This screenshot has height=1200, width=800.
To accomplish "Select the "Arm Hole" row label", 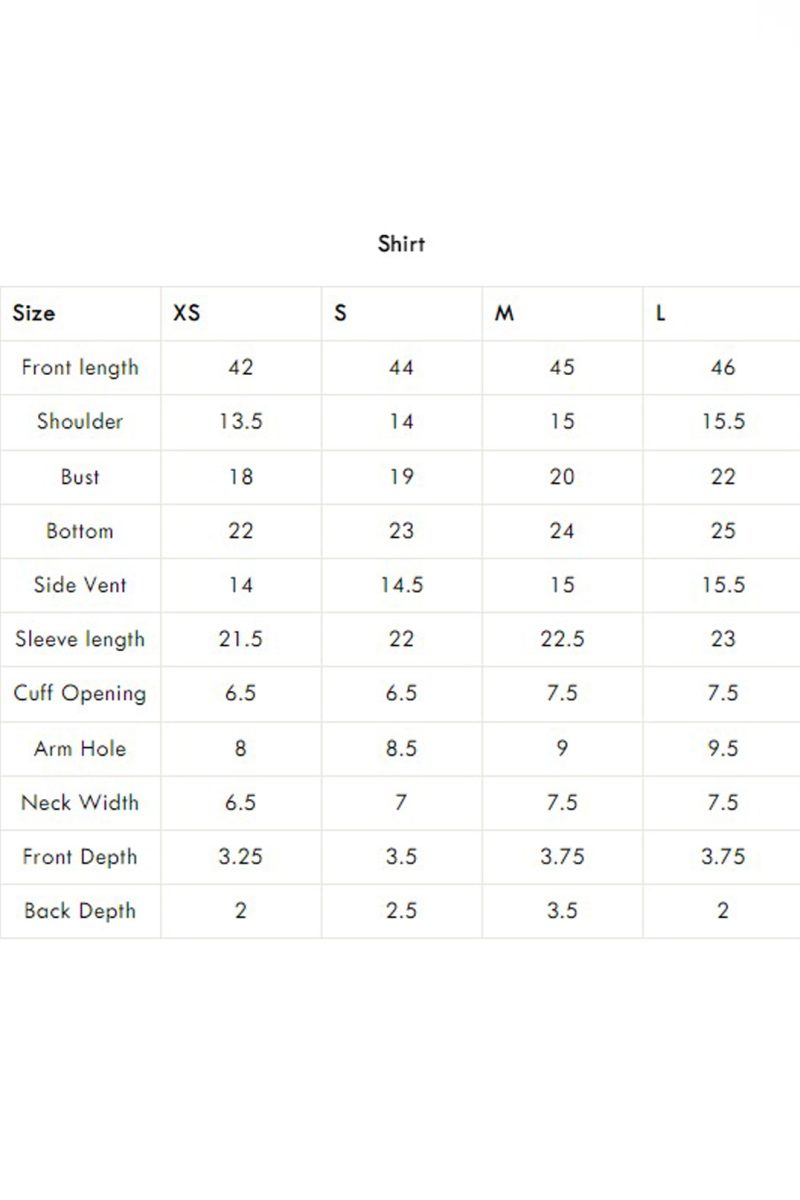I will pyautogui.click(x=80, y=747).
